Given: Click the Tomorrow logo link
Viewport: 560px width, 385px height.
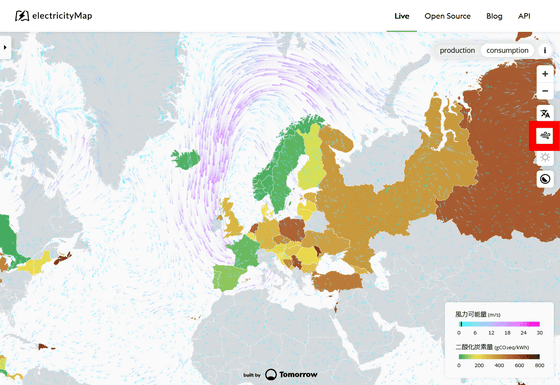Looking at the screenshot, I should [291, 374].
